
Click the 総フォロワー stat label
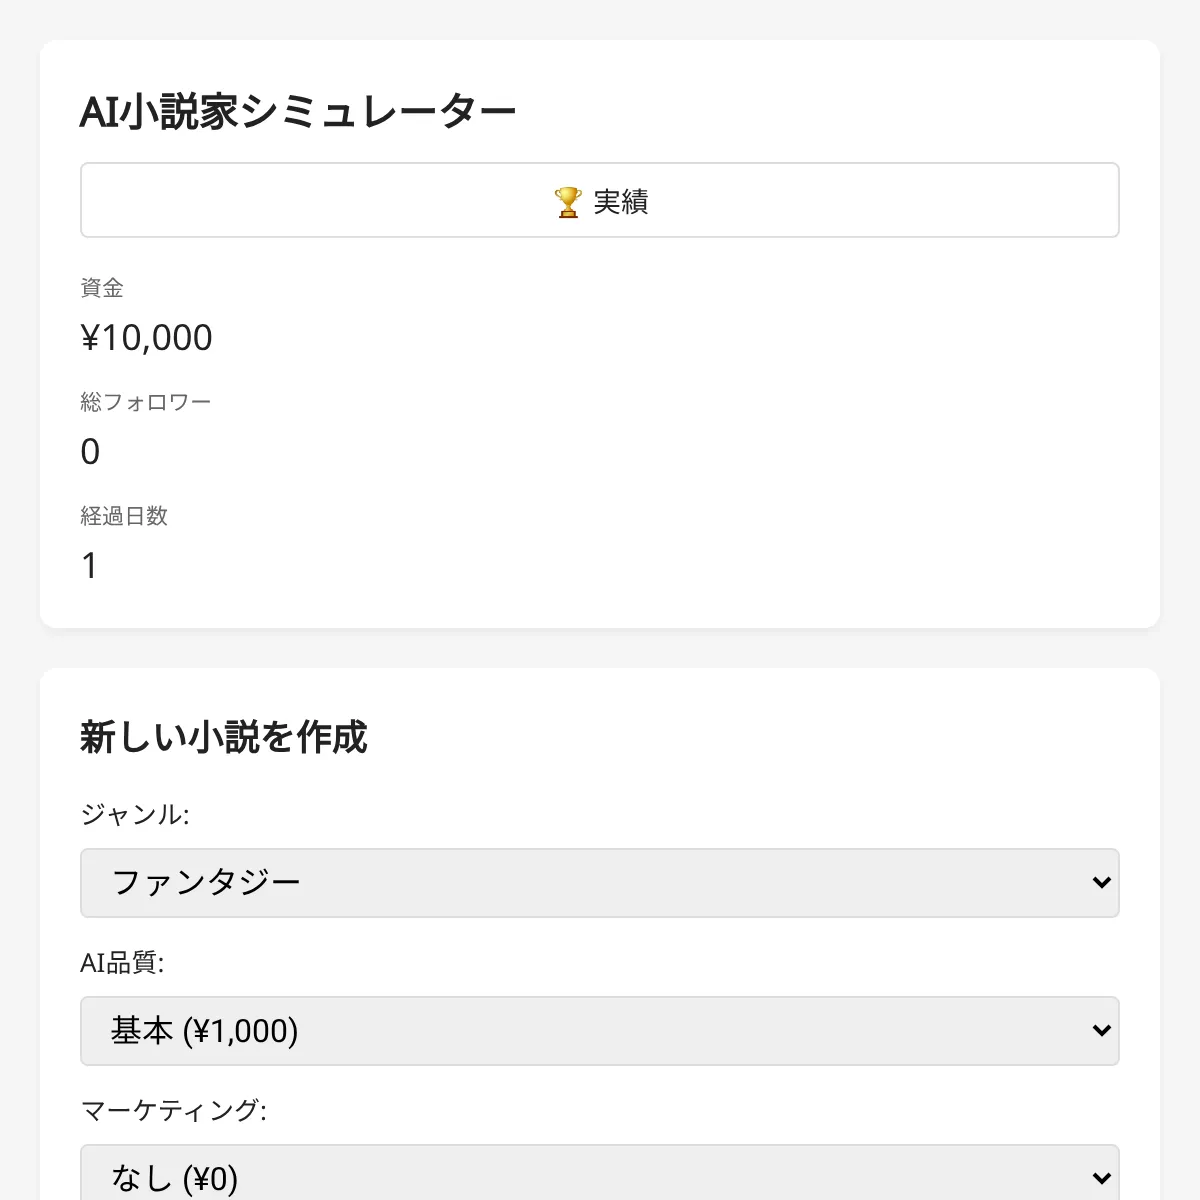tap(146, 402)
